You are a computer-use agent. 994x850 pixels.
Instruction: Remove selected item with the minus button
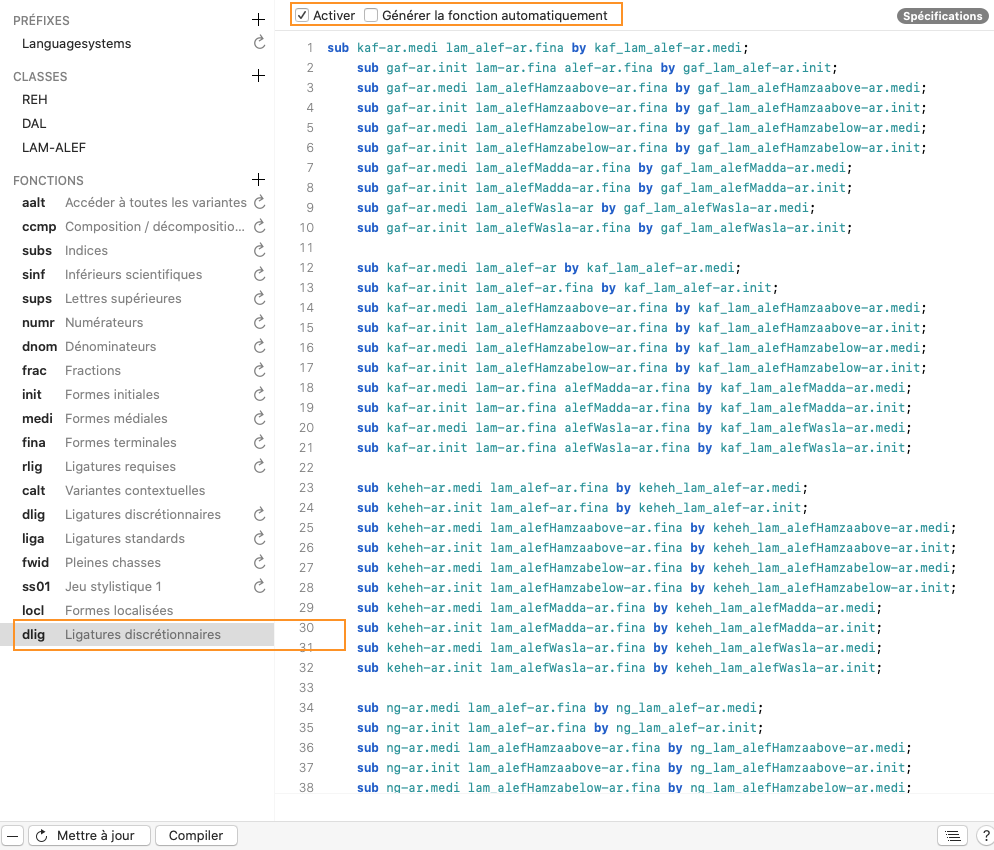click(13, 836)
